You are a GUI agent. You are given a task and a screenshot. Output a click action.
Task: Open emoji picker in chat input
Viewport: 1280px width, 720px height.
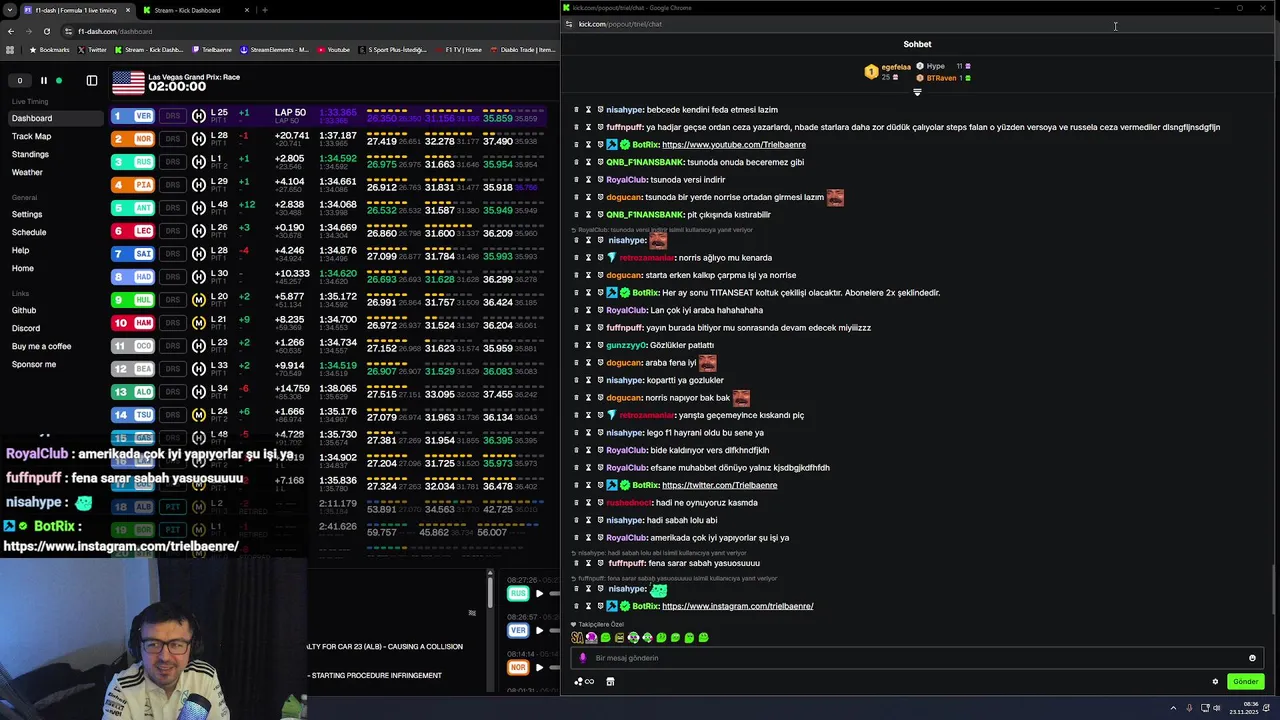click(1252, 658)
